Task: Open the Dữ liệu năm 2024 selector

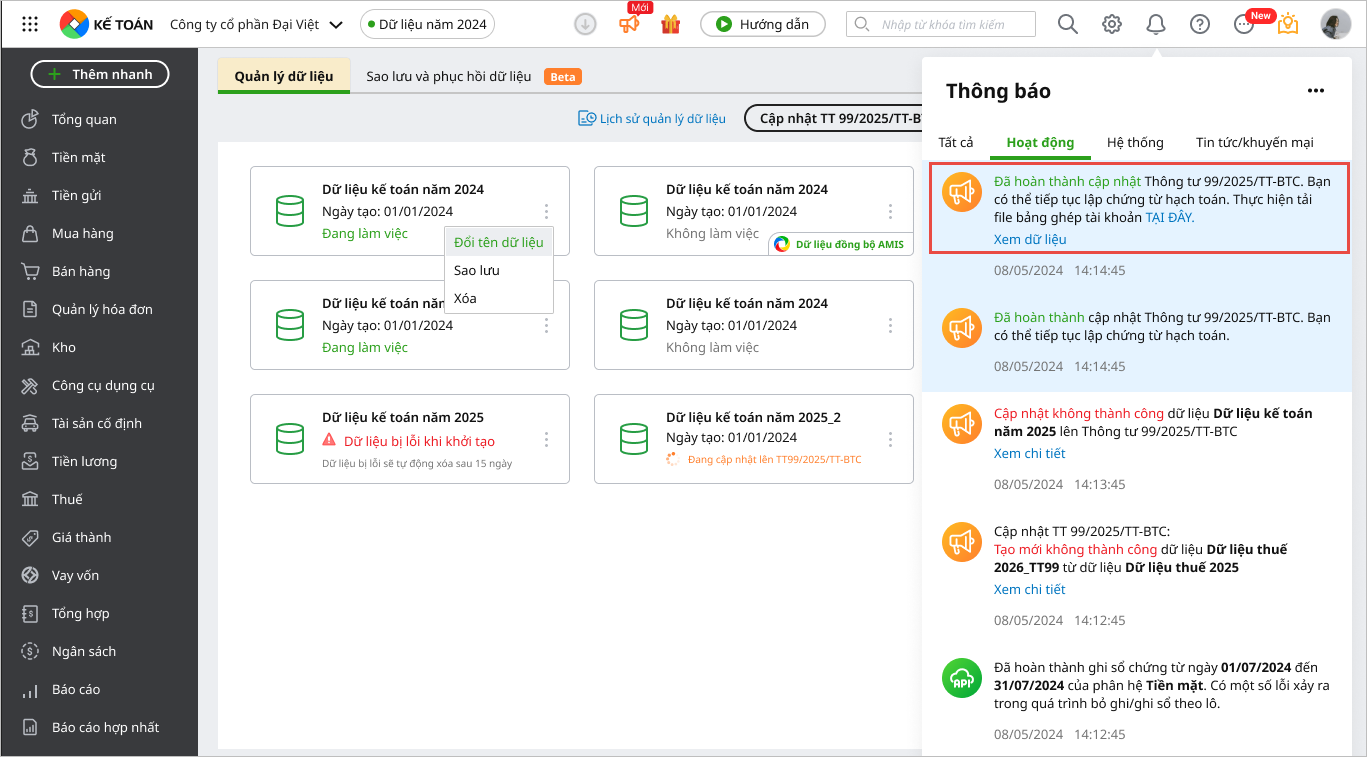Action: tap(427, 24)
